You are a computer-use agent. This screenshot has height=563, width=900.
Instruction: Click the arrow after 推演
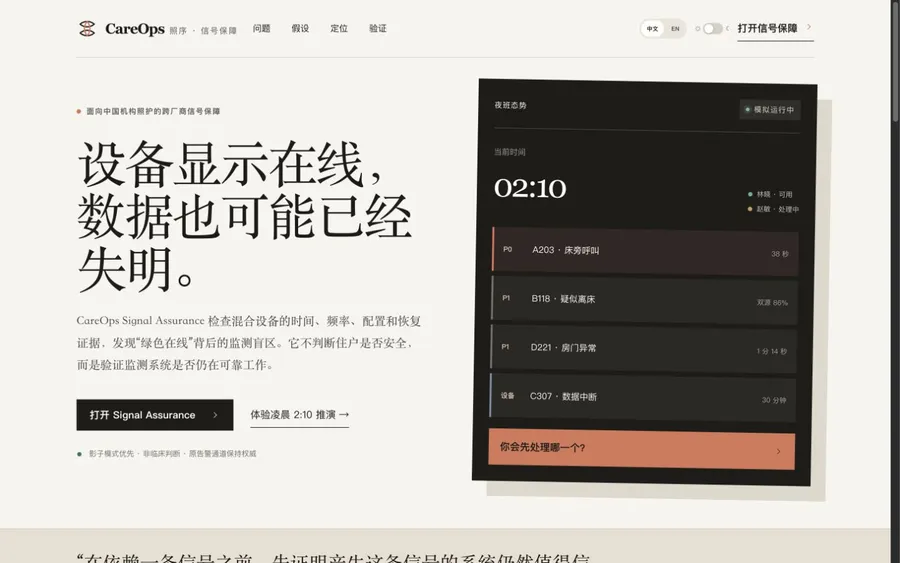coord(344,414)
